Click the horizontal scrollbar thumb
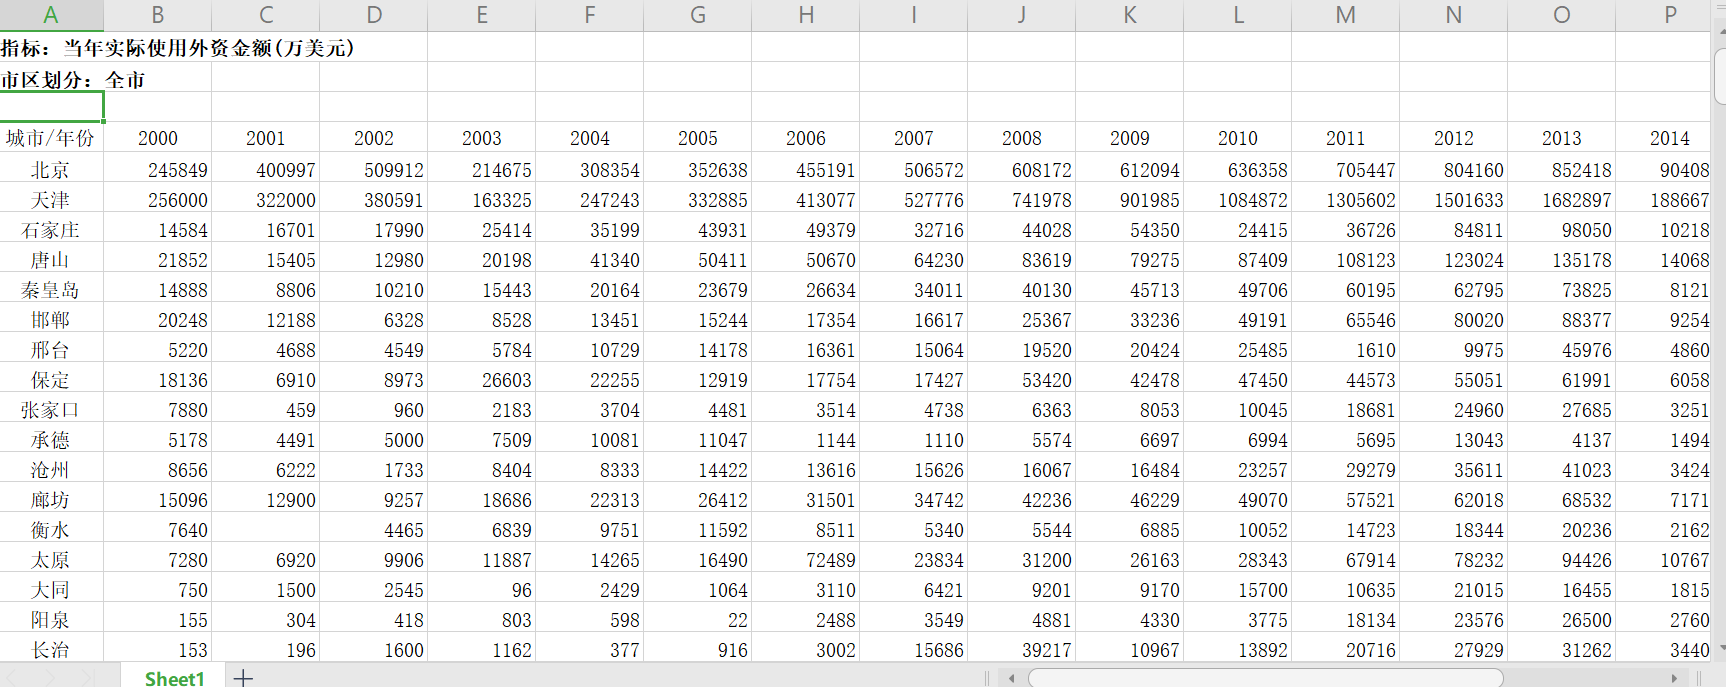This screenshot has height=687, width=1726. [1265, 678]
